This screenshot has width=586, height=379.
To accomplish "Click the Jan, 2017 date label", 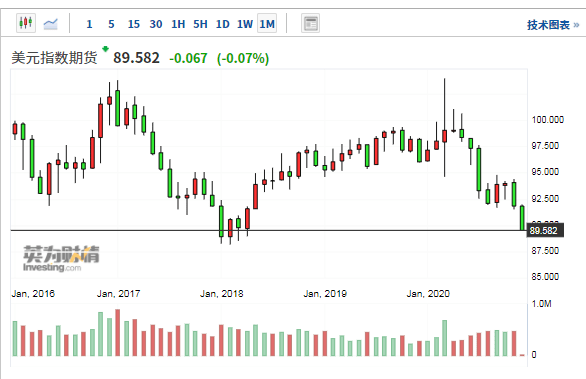I will pos(118,294).
